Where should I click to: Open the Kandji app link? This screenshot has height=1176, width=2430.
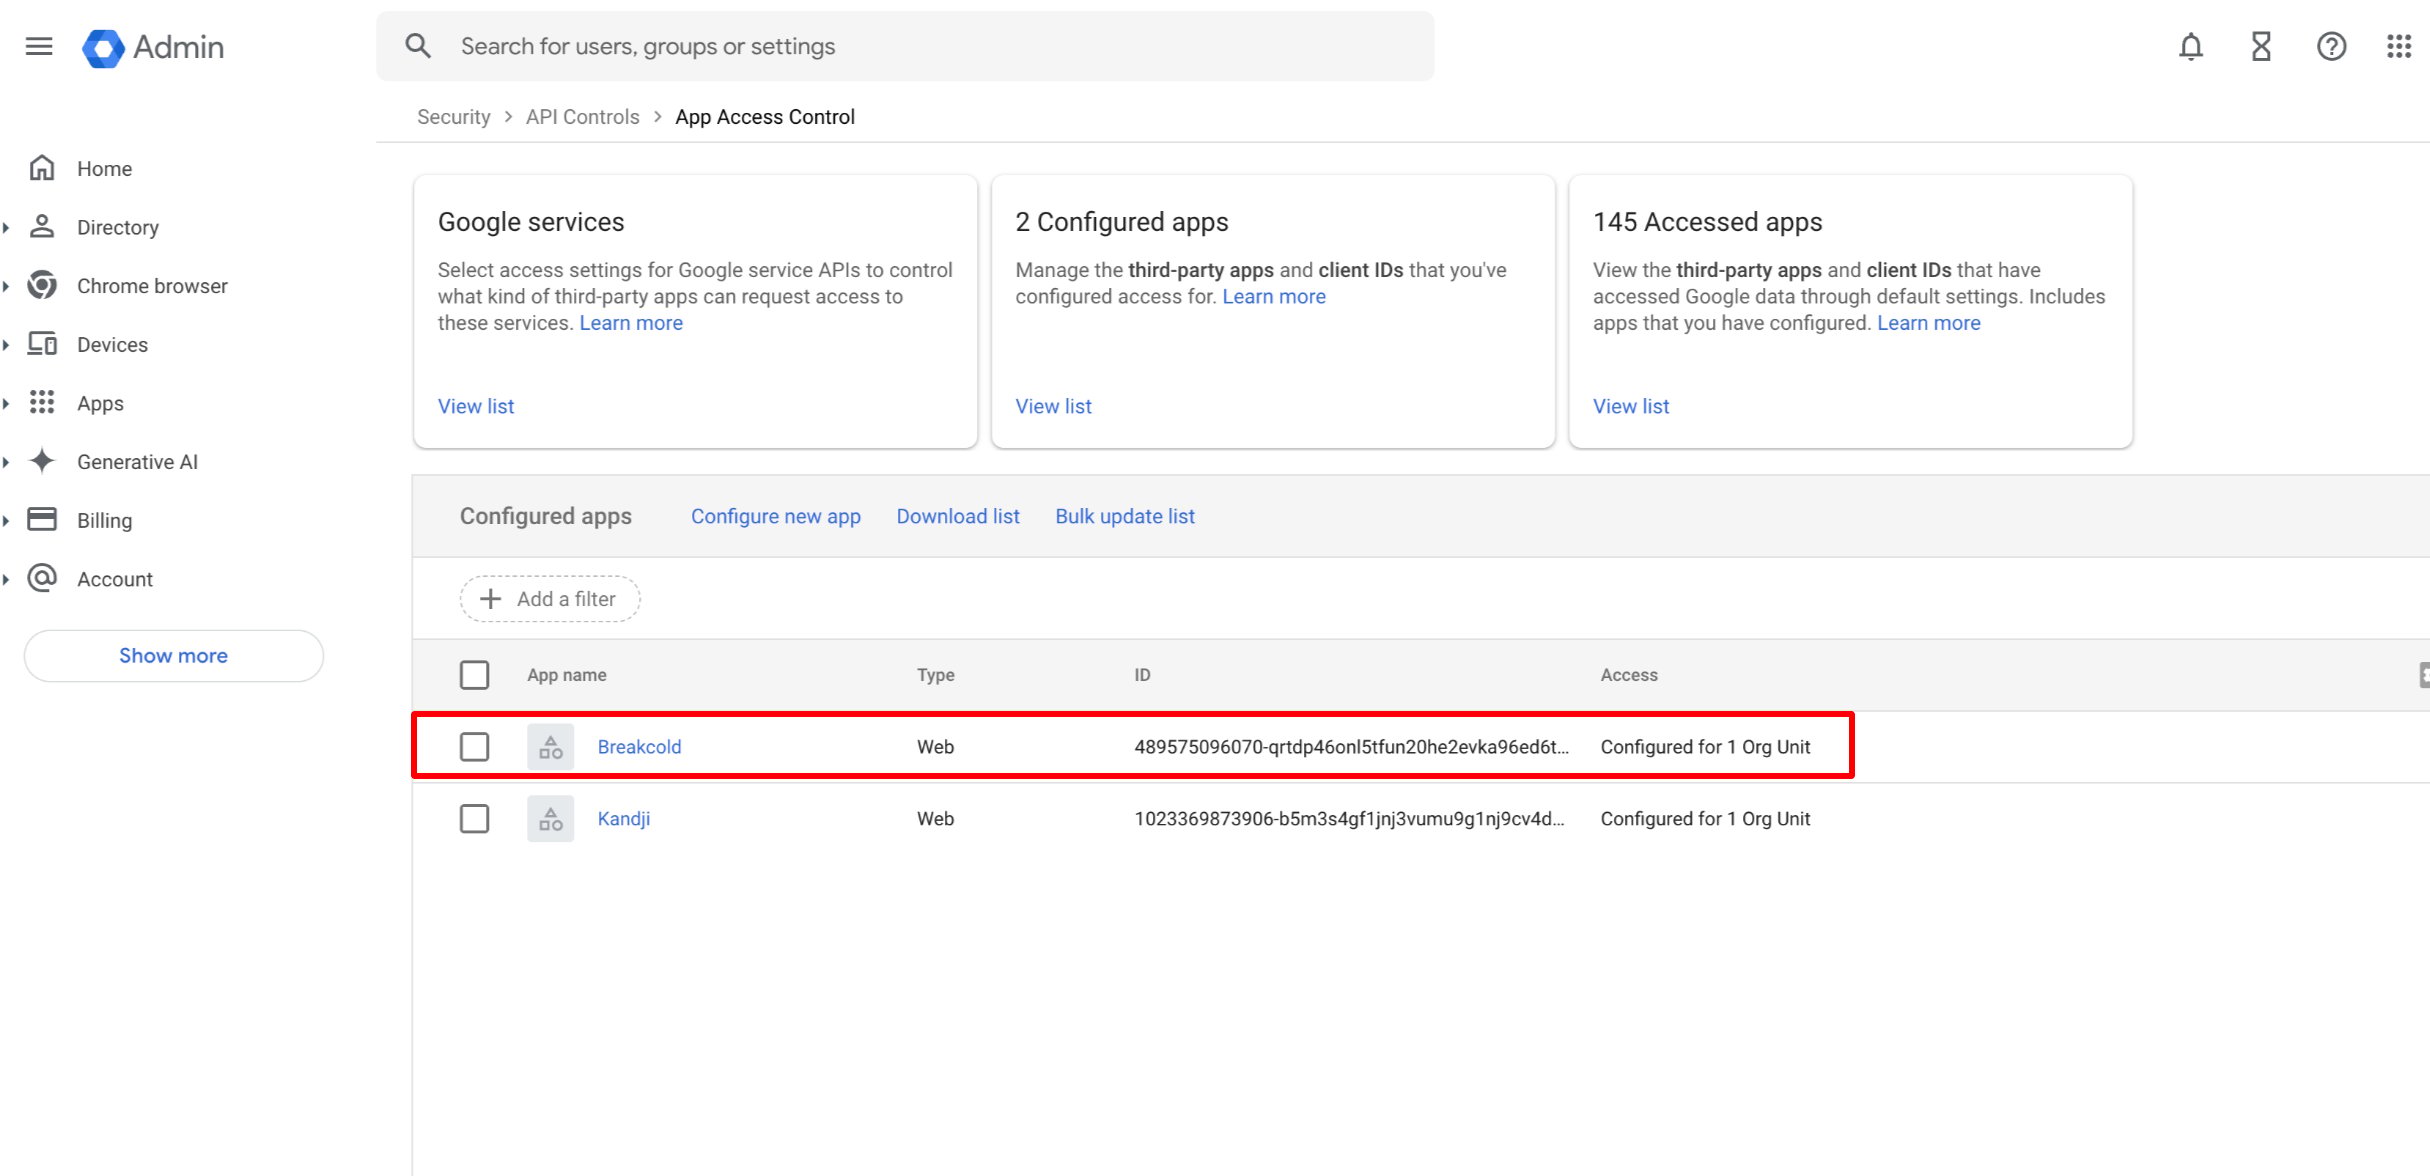(623, 819)
